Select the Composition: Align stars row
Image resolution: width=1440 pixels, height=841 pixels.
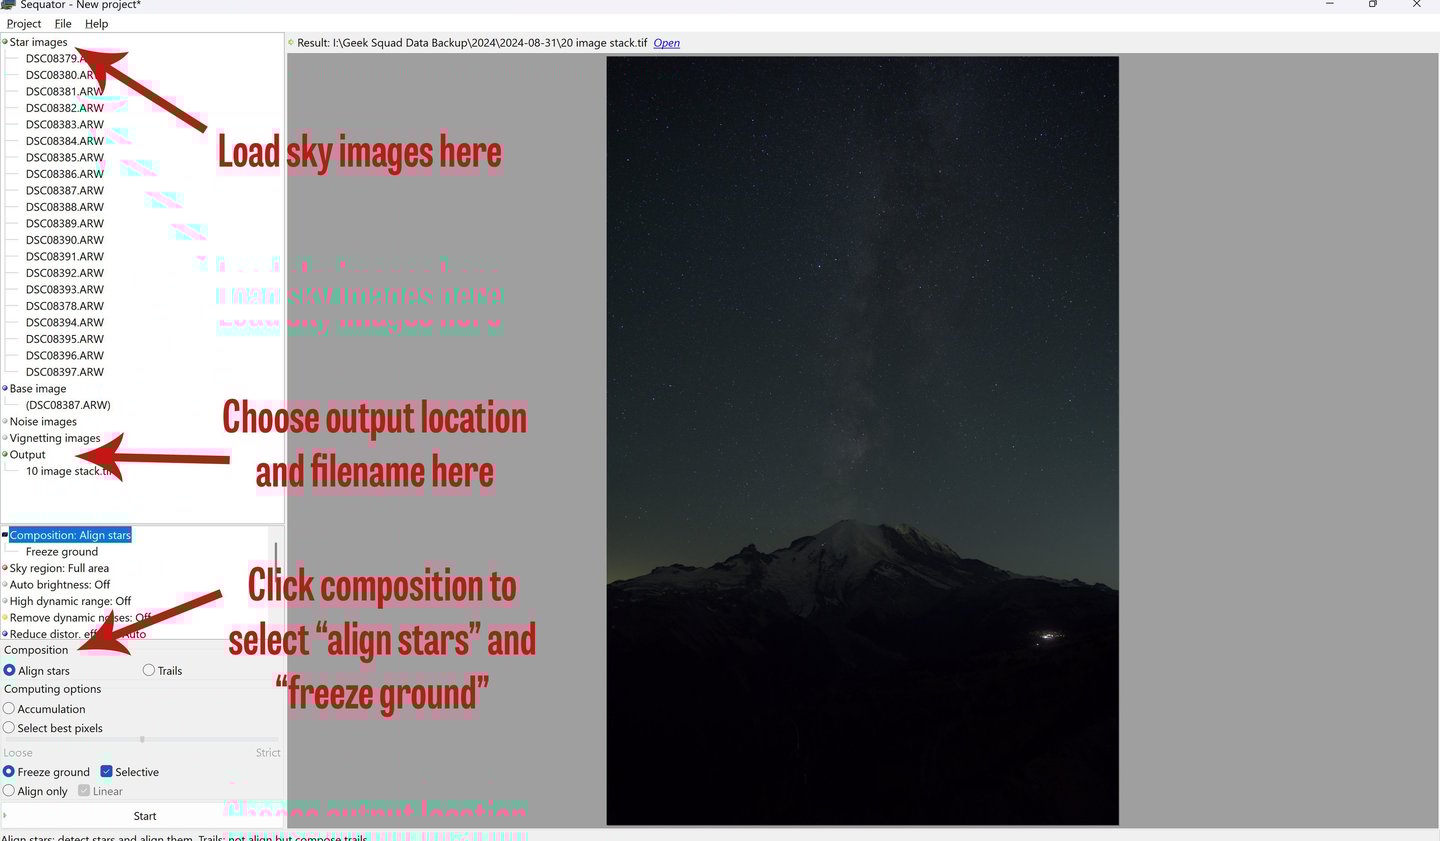point(71,535)
